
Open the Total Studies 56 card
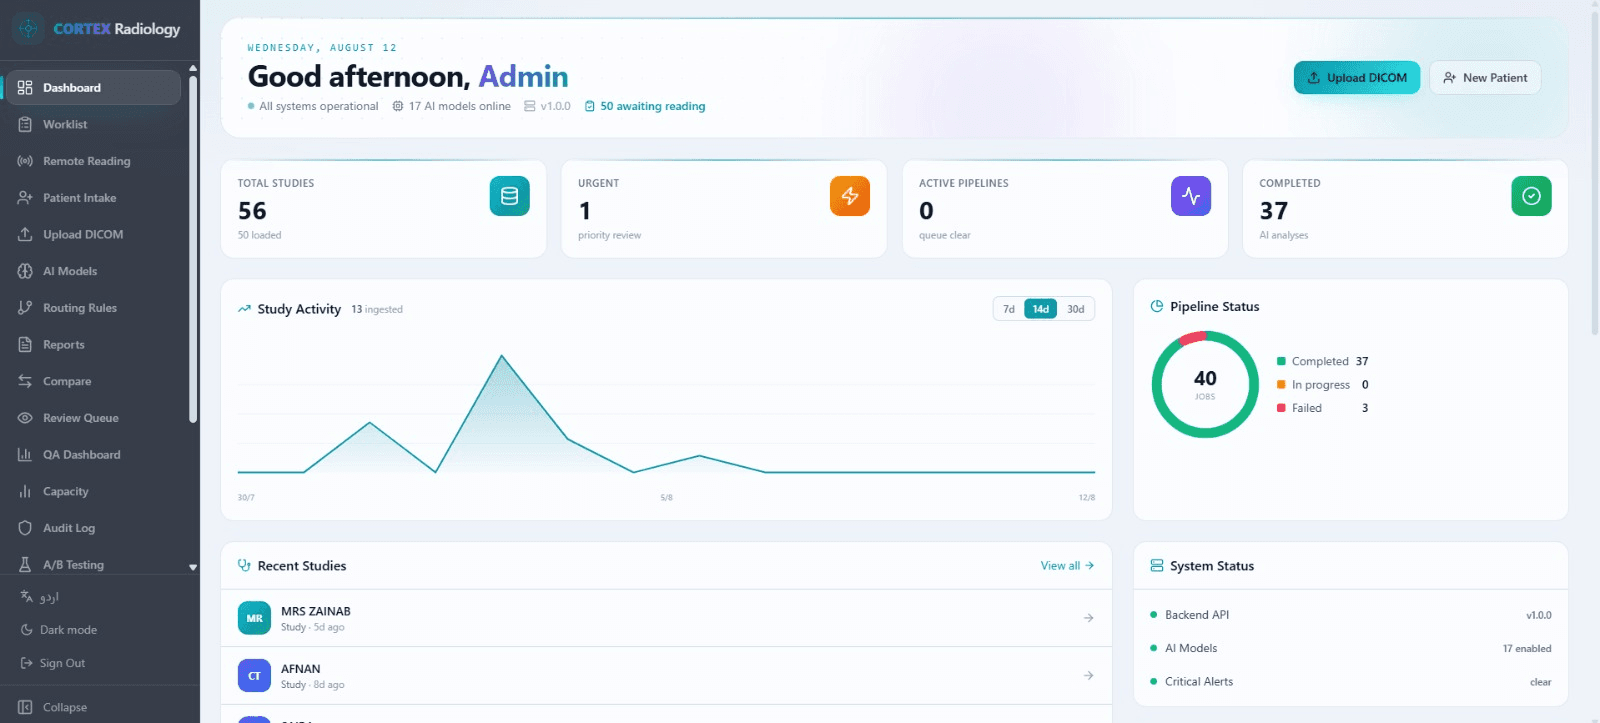(x=384, y=209)
